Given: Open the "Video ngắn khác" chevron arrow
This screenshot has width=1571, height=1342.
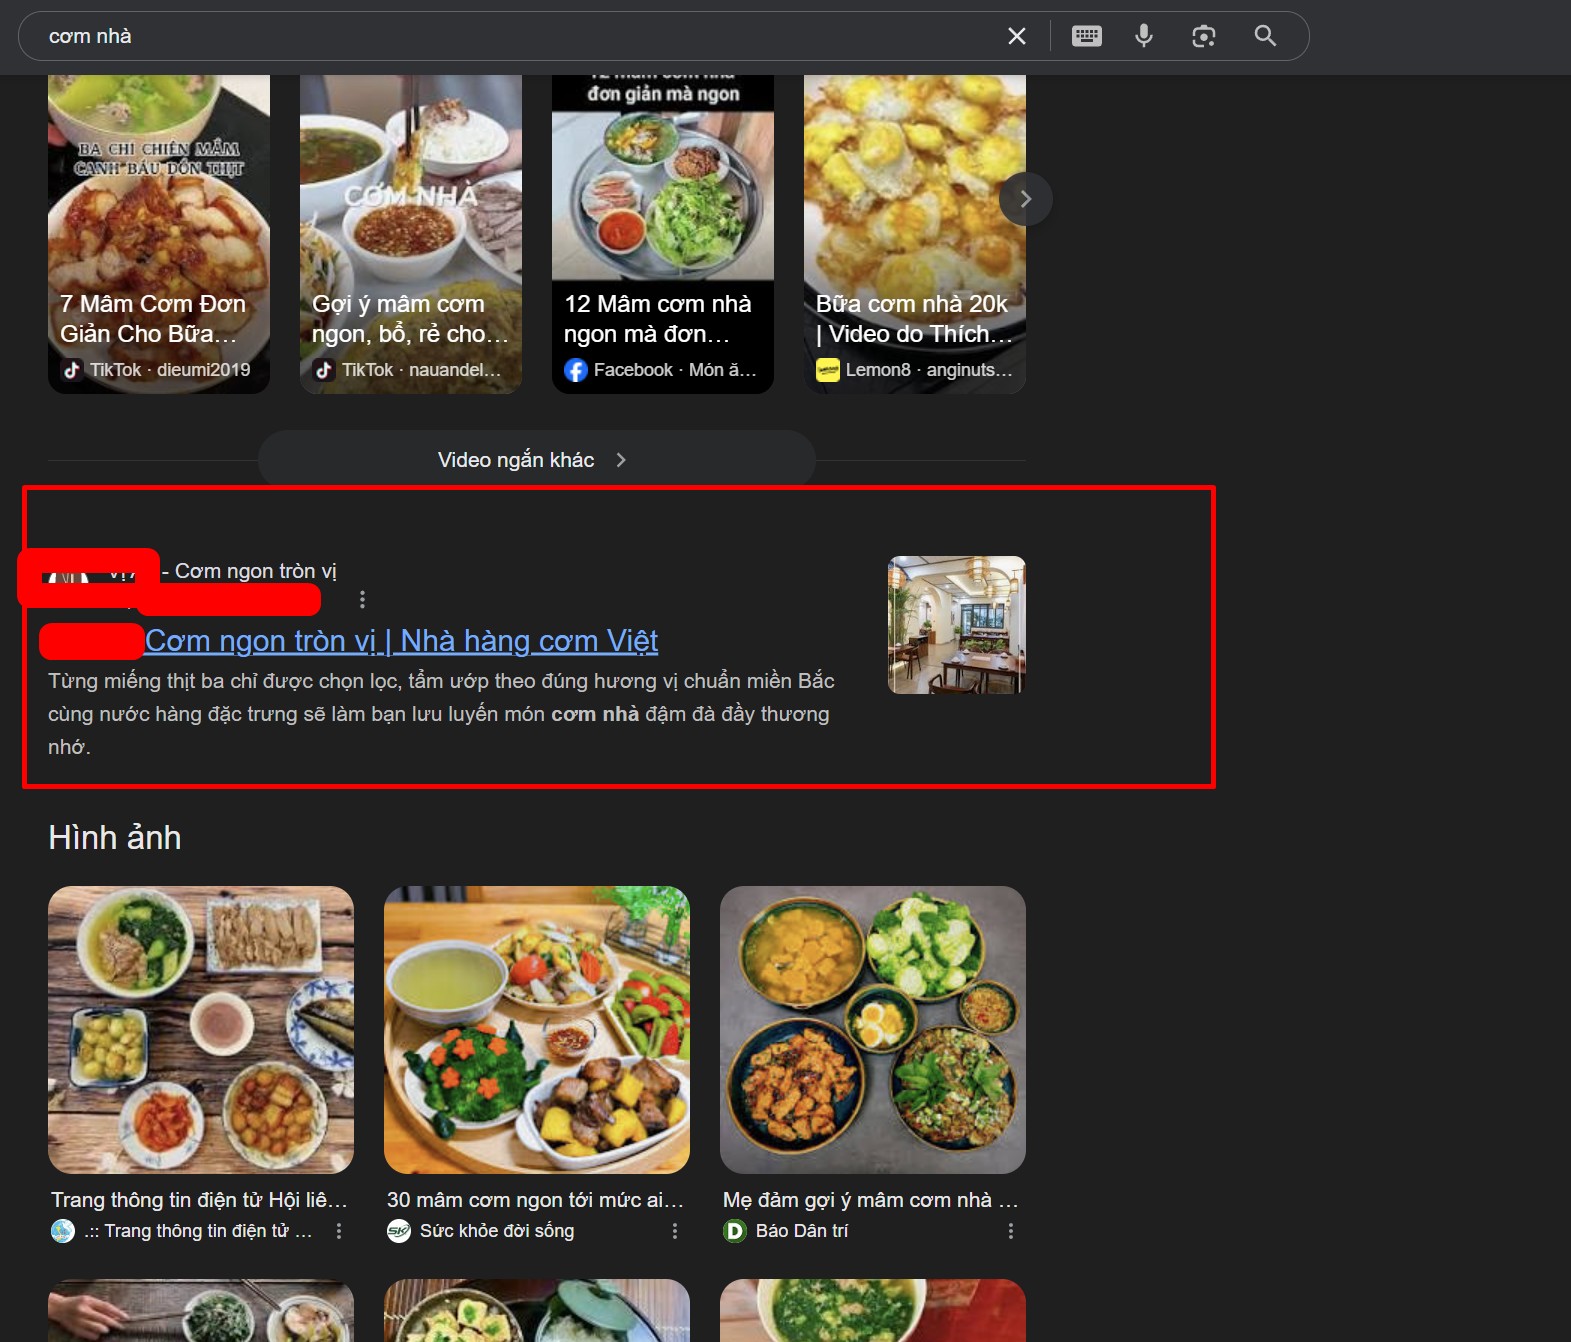Looking at the screenshot, I should pos(621,459).
